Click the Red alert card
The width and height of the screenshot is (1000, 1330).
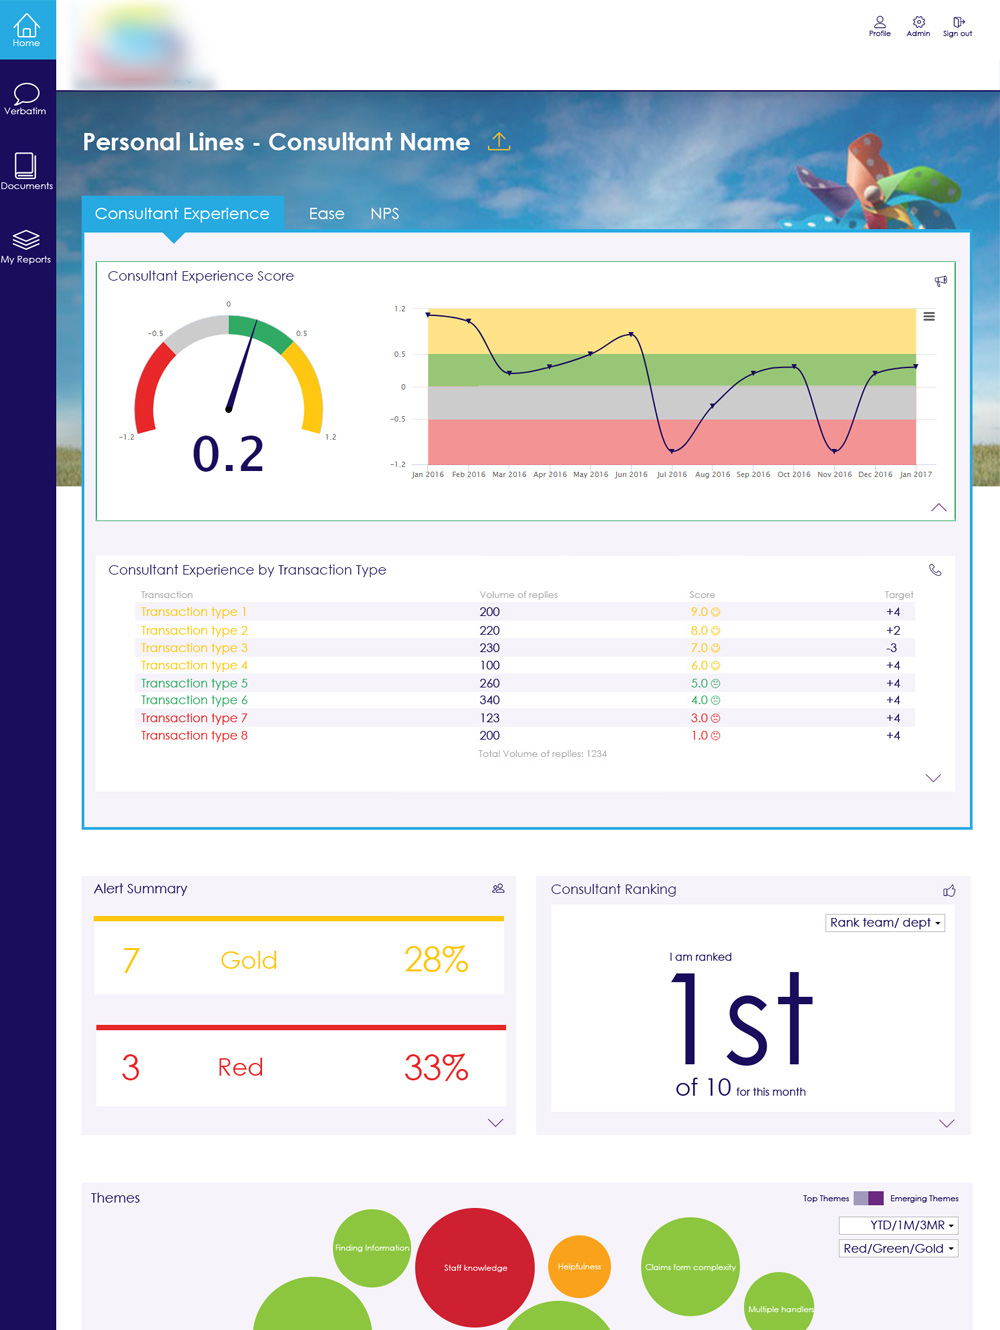tap(301, 1065)
